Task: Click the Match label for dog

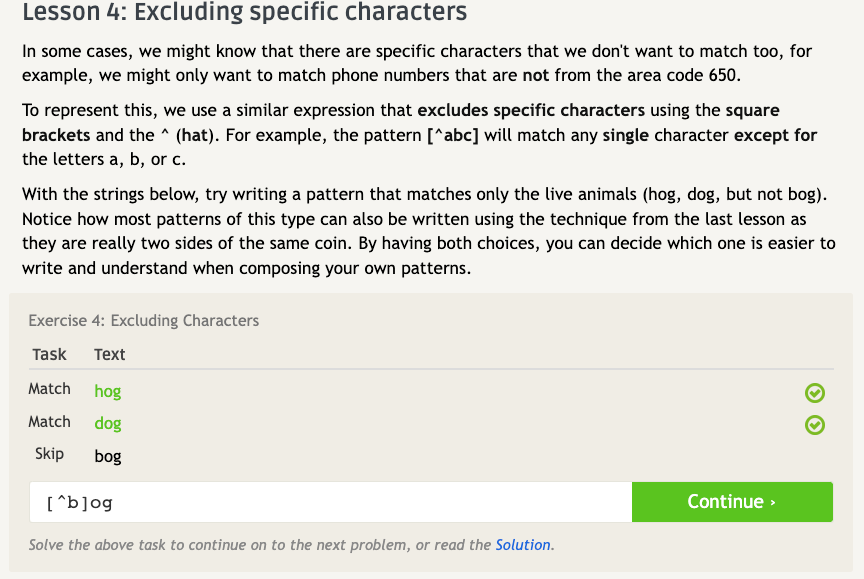Action: coord(50,422)
